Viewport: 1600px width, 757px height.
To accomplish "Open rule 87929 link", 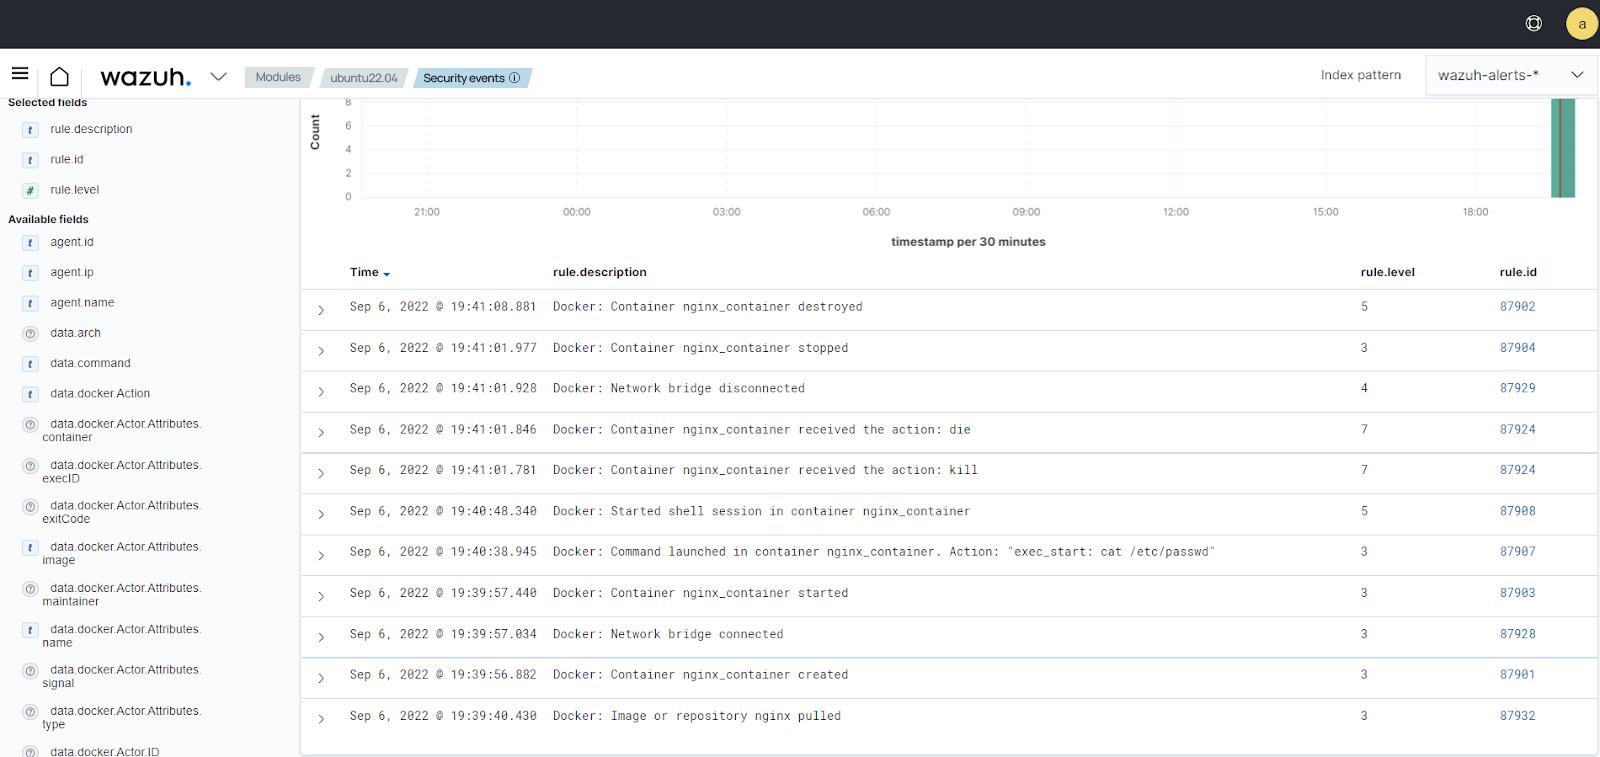I will 1518,388.
